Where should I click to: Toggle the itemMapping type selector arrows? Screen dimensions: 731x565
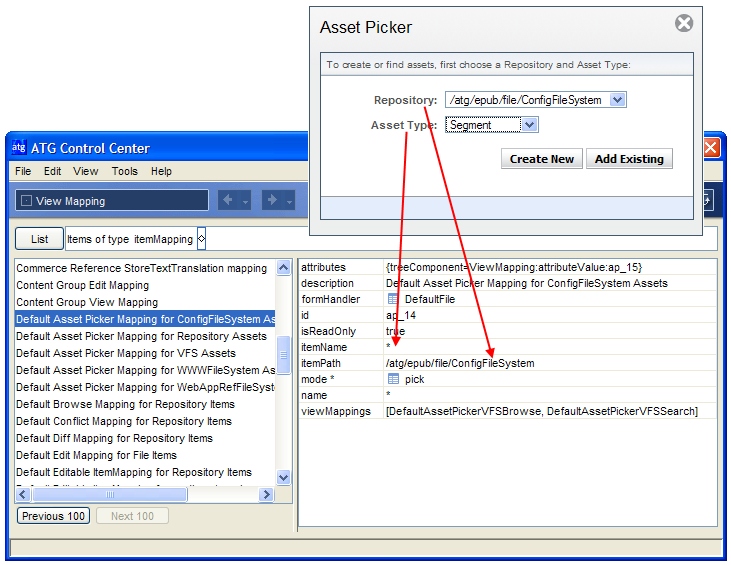tap(201, 239)
